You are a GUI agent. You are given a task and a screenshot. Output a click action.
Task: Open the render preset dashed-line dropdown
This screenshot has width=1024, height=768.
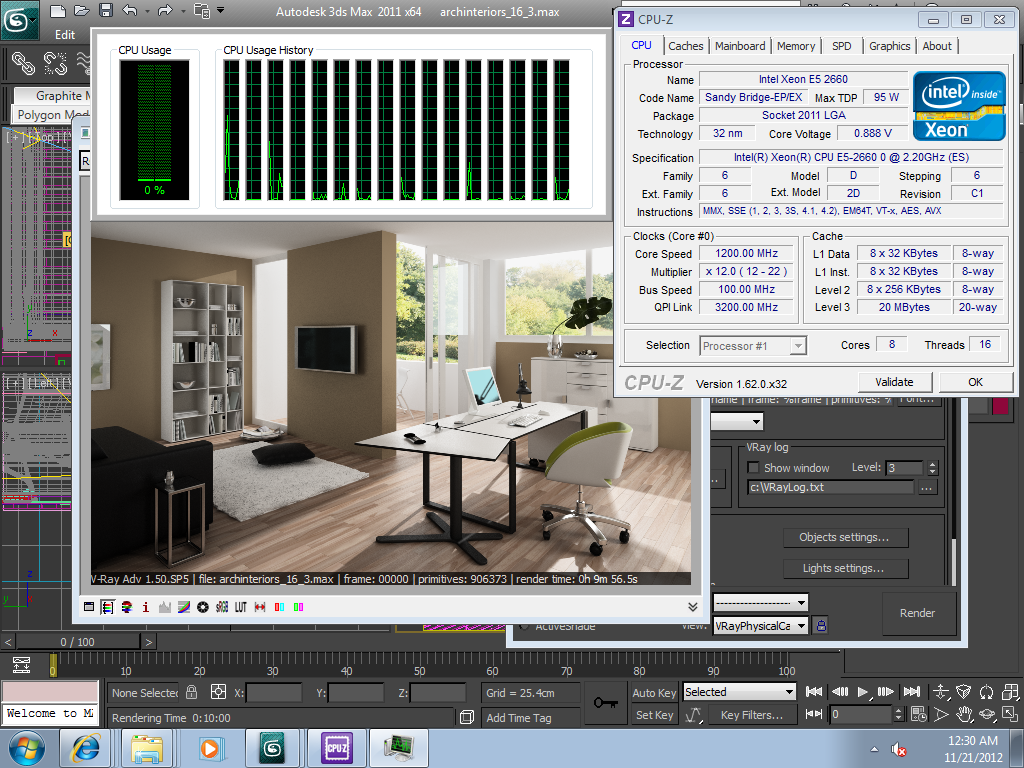[x=760, y=602]
